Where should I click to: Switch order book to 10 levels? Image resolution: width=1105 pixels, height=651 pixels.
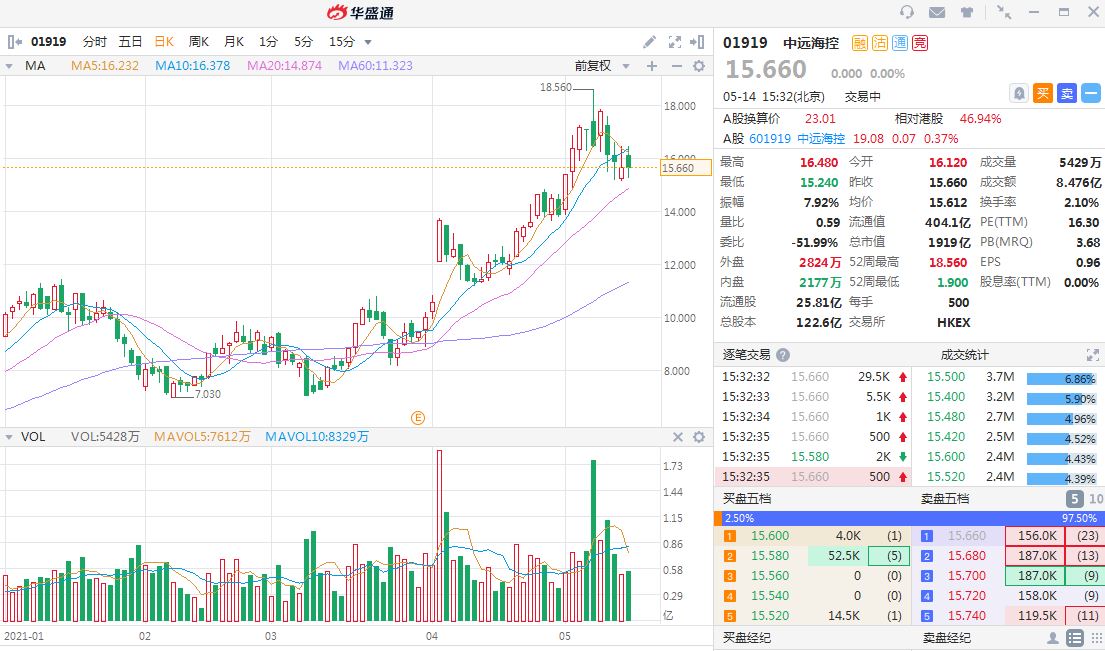(1095, 498)
